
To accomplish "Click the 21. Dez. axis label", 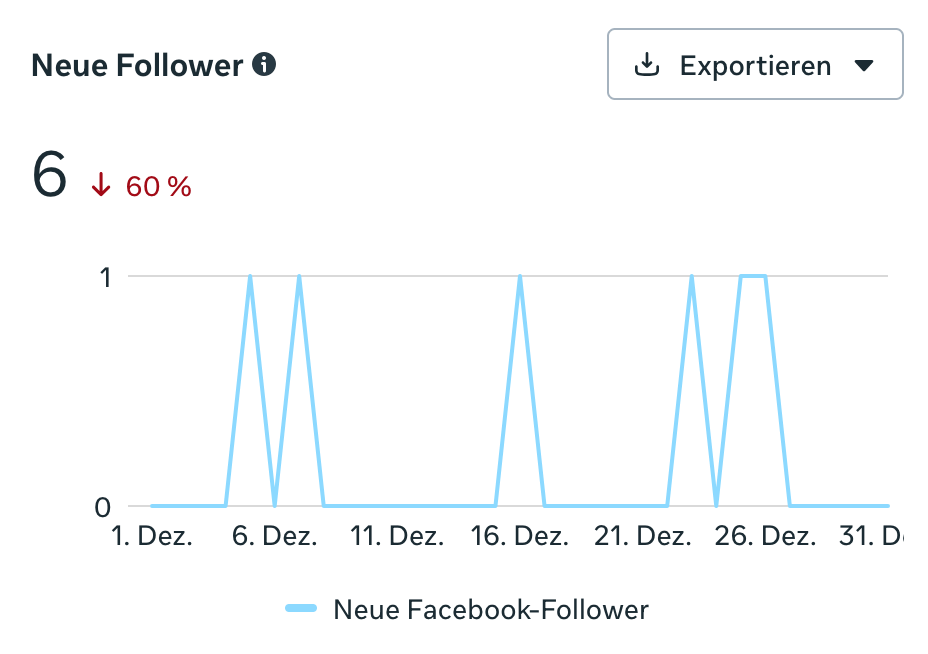I will 643,536.
